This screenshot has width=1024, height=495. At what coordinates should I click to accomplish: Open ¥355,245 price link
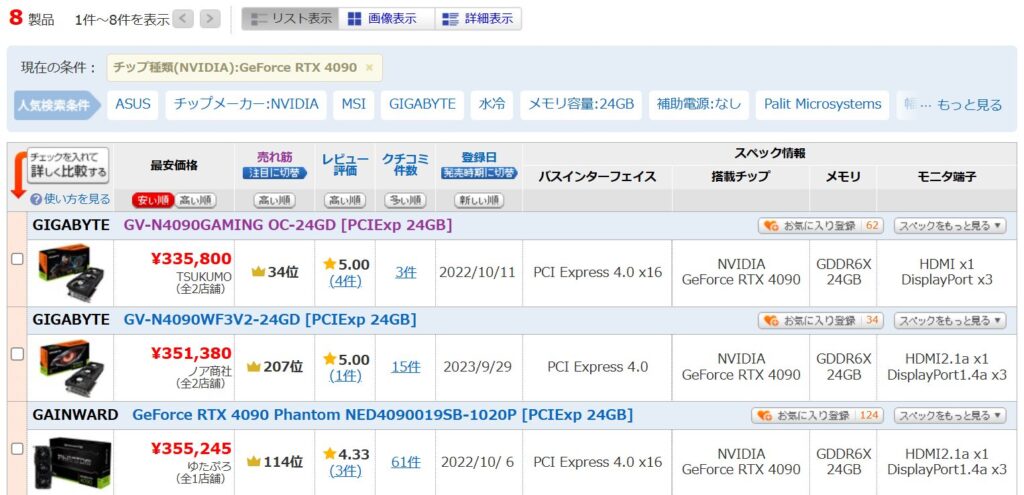(x=191, y=449)
